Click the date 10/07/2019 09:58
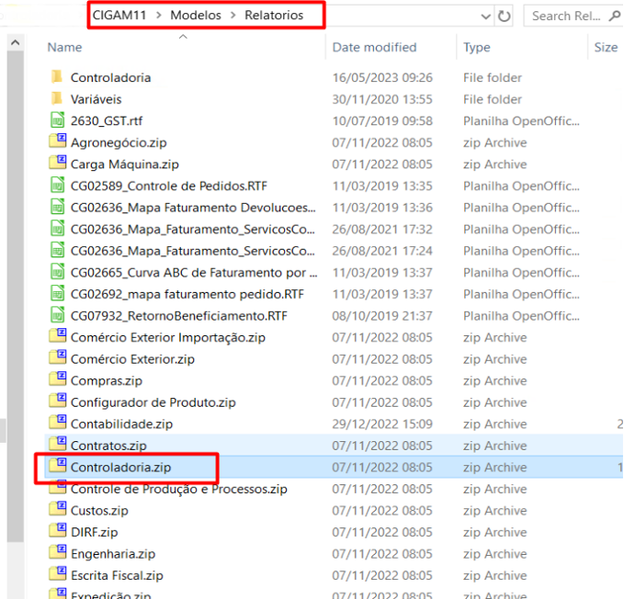The width and height of the screenshot is (624, 599). (382, 121)
